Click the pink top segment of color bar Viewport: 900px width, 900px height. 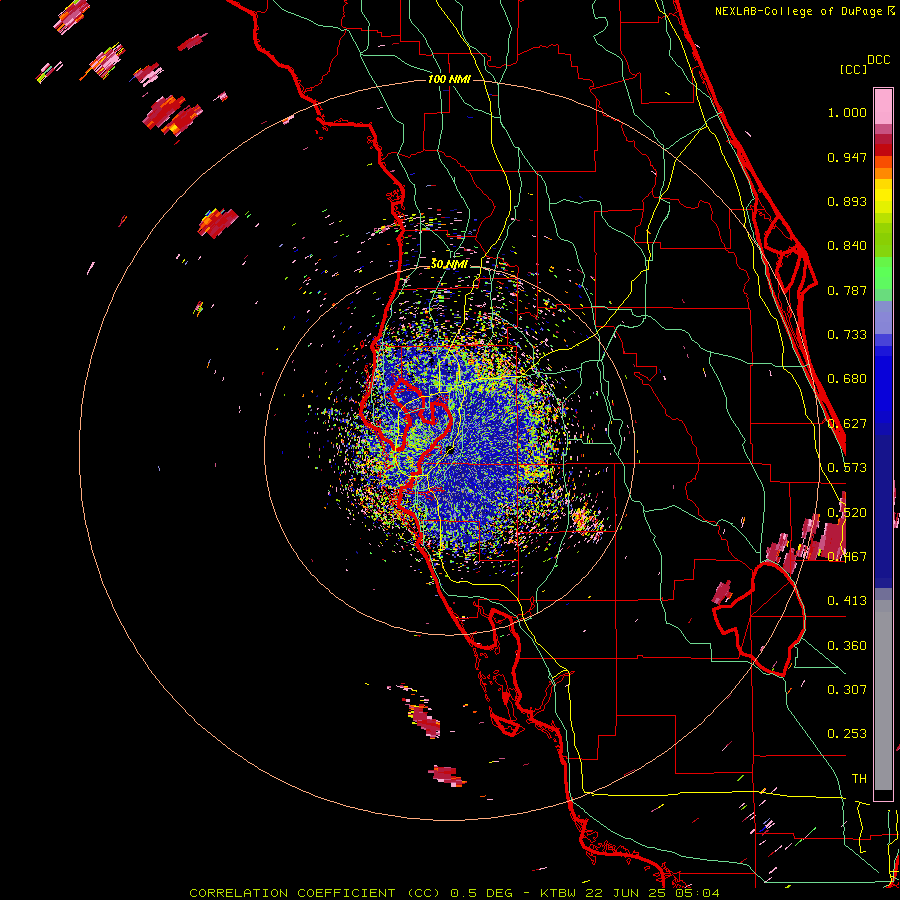pos(883,107)
